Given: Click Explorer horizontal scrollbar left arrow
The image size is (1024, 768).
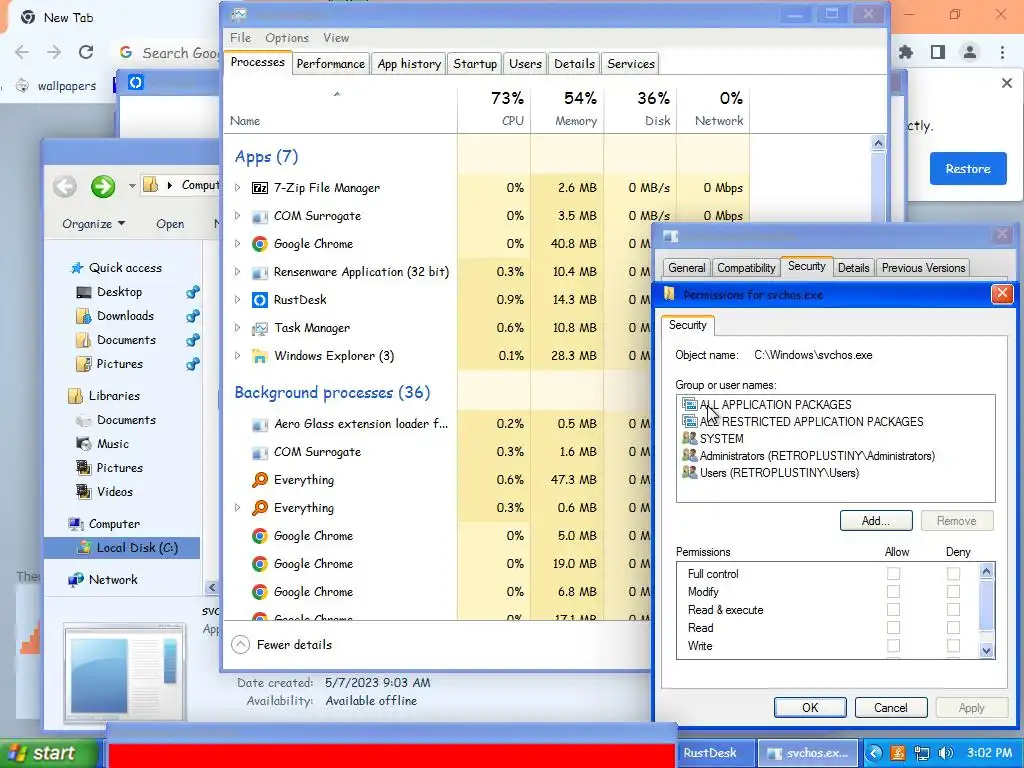Looking at the screenshot, I should [212, 588].
